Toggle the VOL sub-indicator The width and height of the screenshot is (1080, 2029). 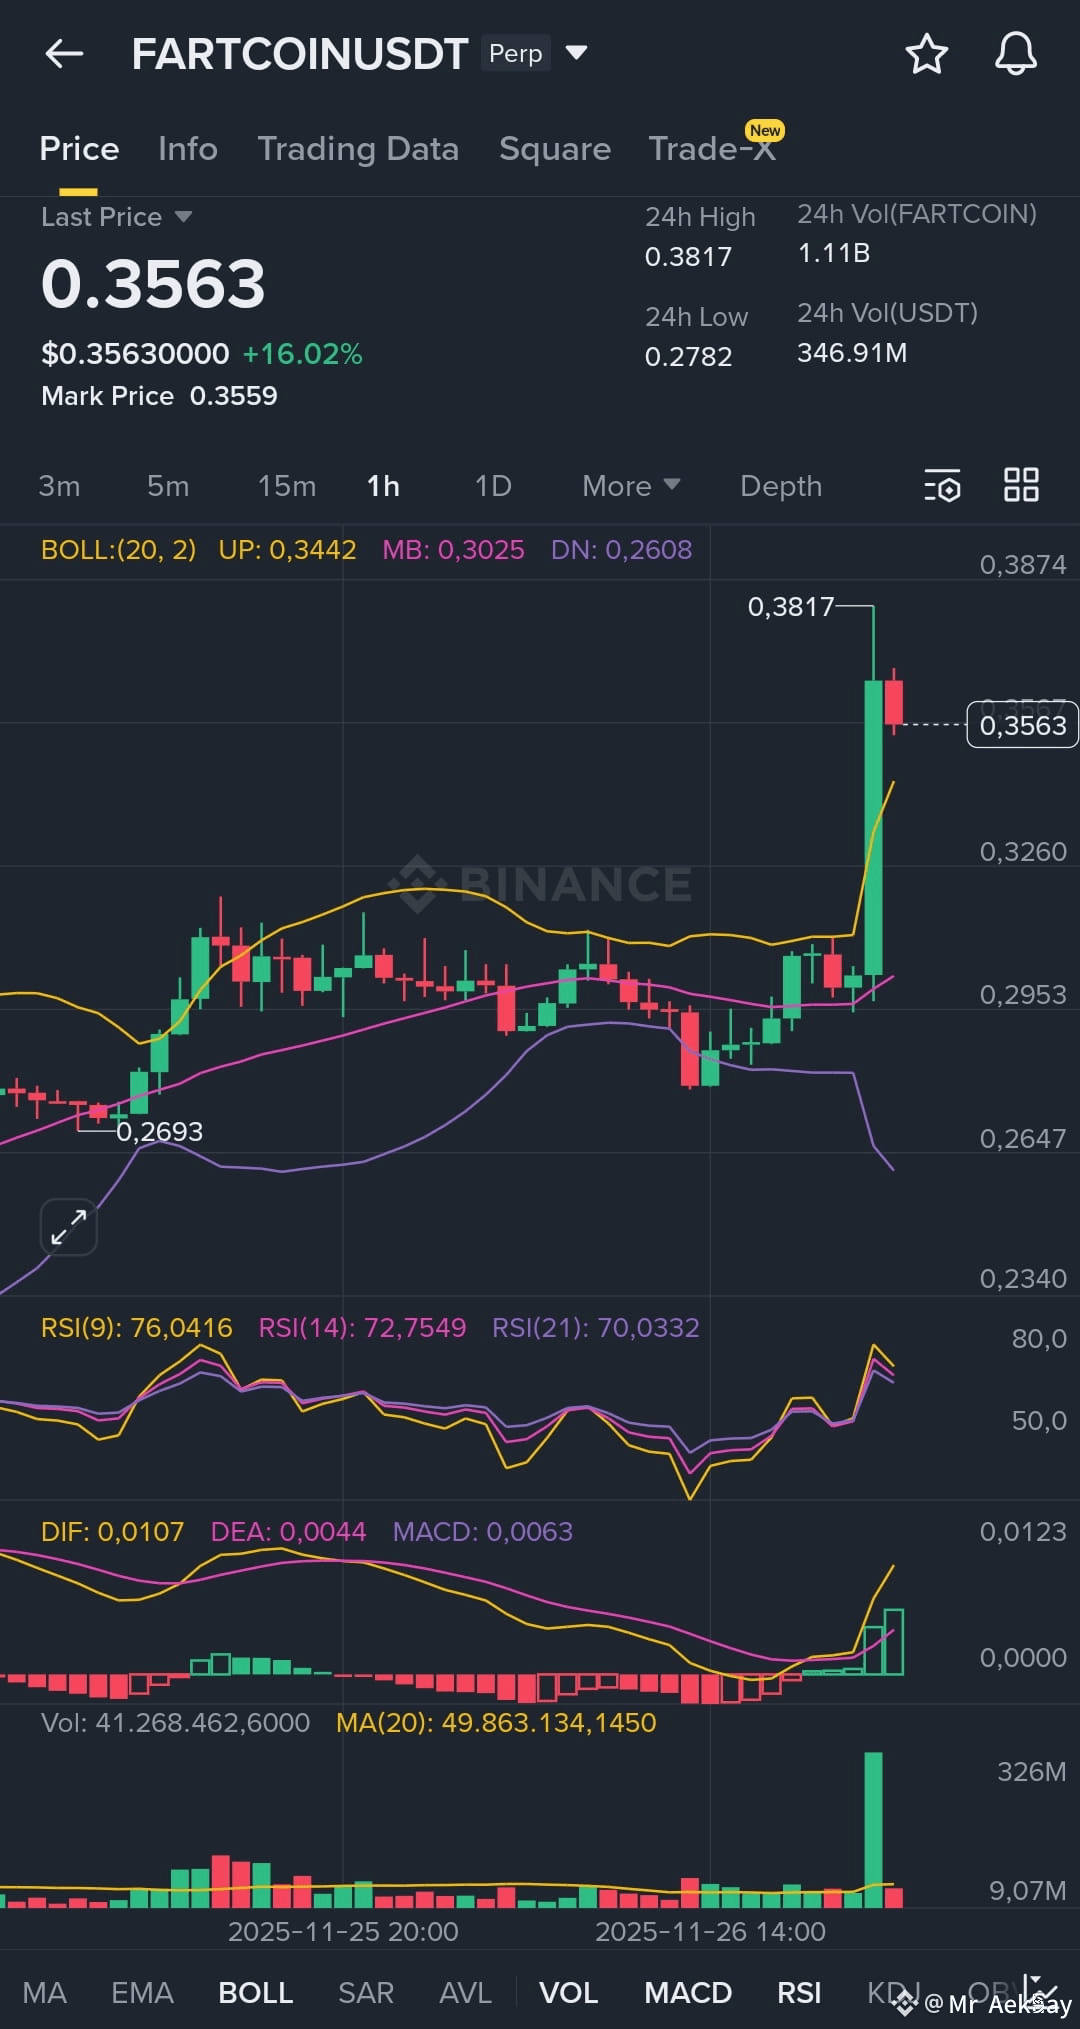[568, 1993]
